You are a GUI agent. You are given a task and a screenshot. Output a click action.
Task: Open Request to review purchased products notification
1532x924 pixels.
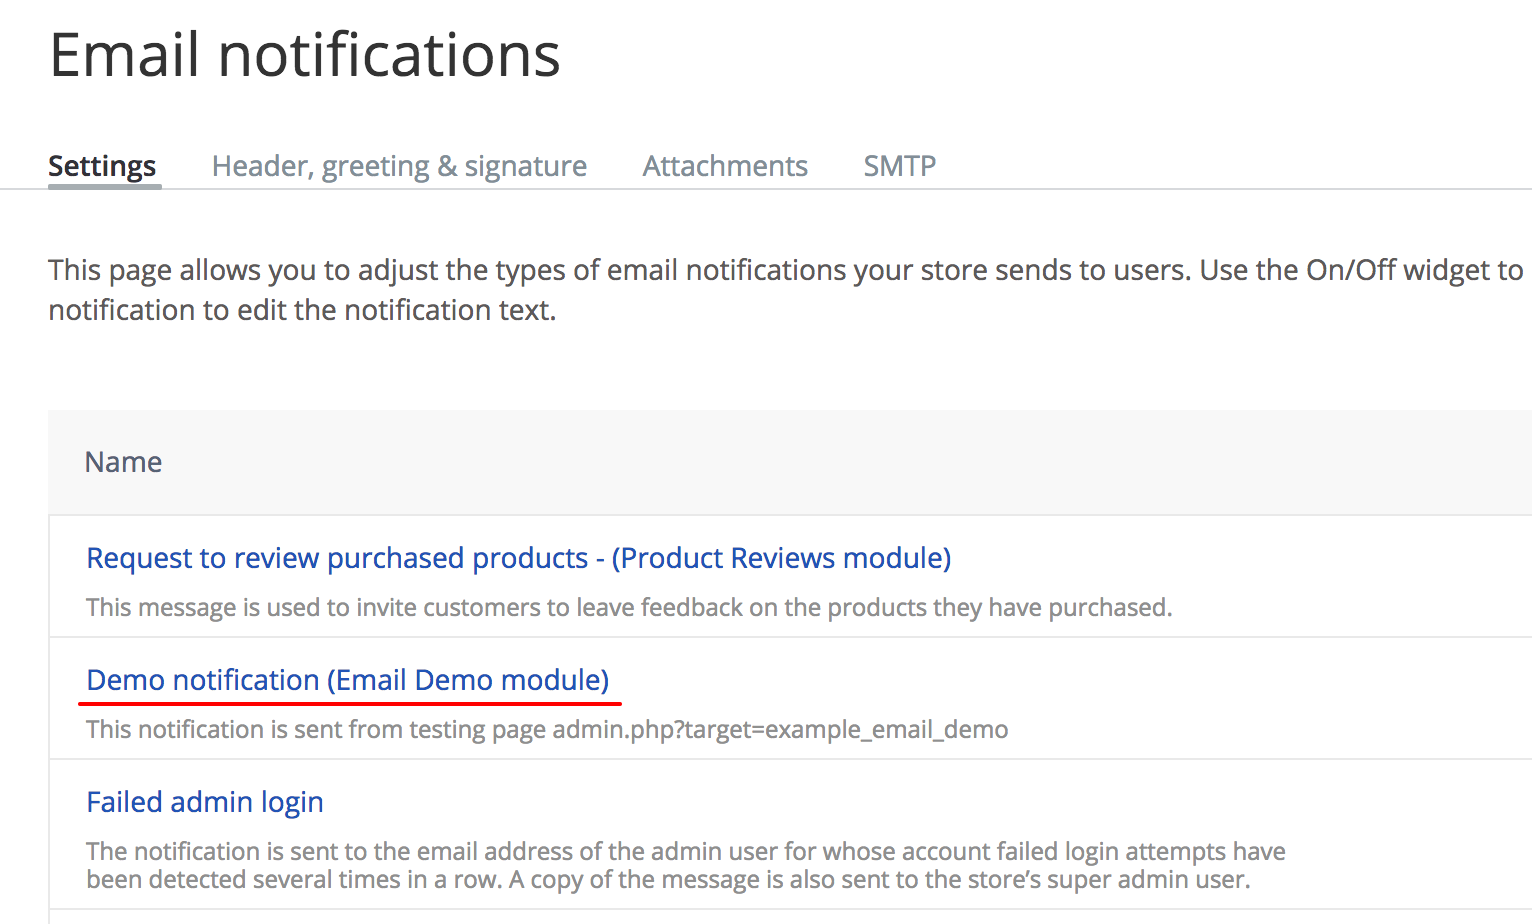tap(517, 558)
